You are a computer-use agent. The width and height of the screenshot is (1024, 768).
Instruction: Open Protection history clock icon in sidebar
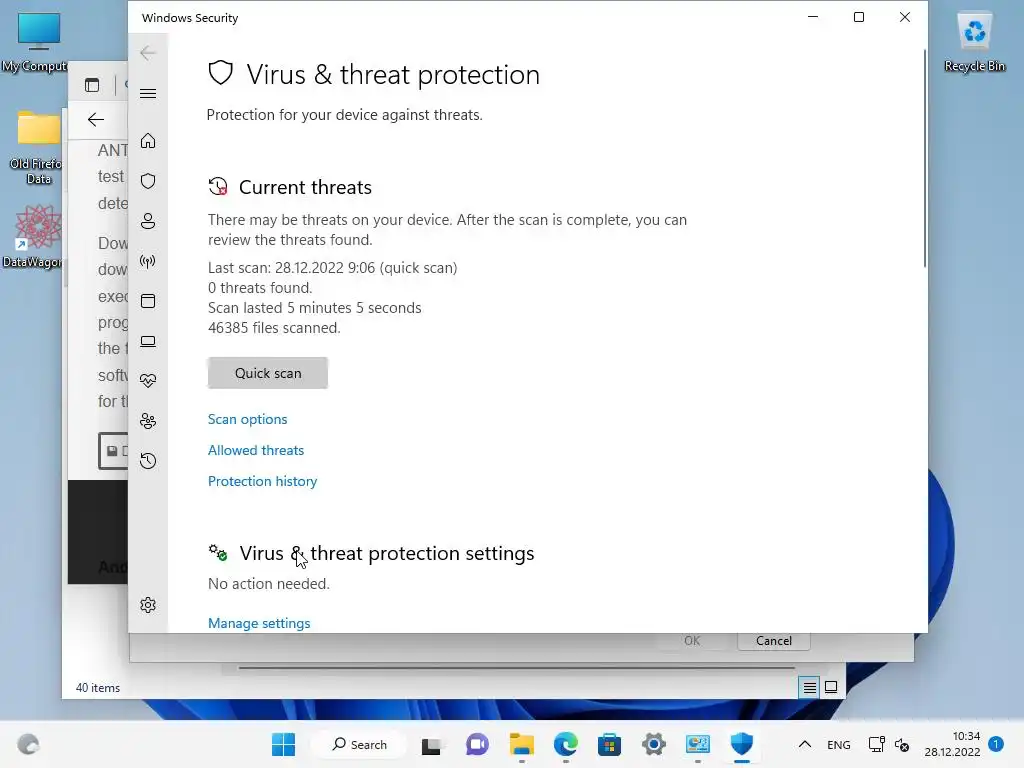148,461
